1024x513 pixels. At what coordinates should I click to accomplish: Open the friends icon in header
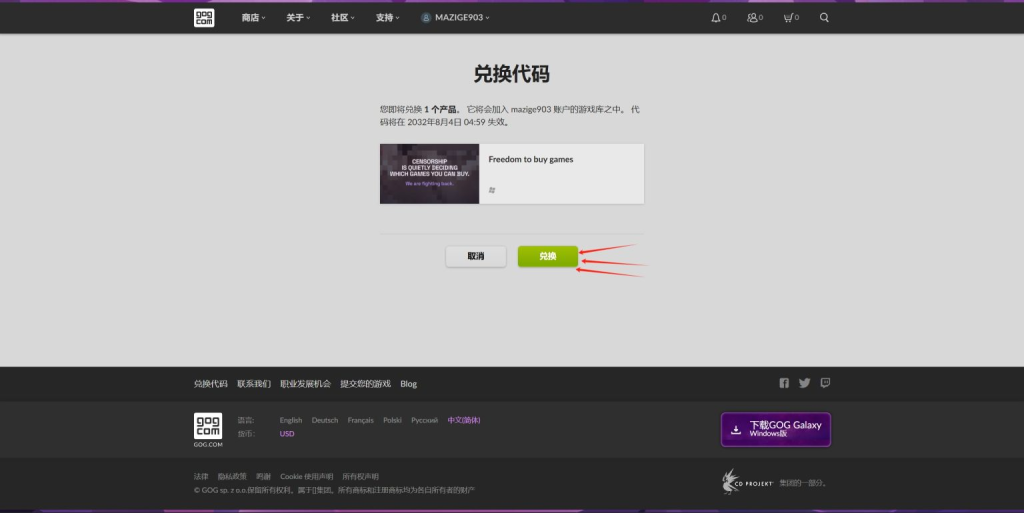coord(753,18)
